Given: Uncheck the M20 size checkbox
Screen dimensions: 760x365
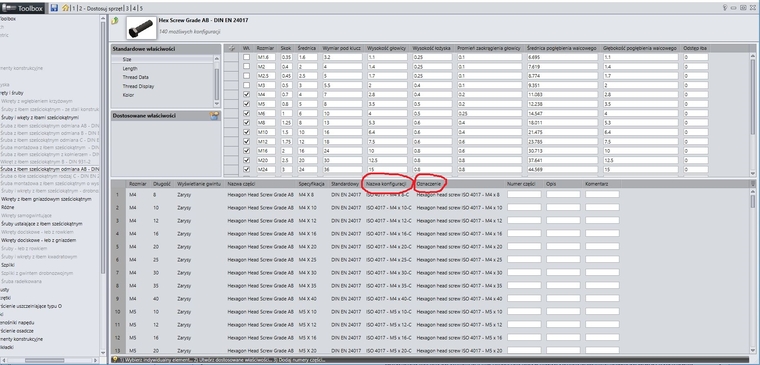Looking at the screenshot, I should [247, 160].
